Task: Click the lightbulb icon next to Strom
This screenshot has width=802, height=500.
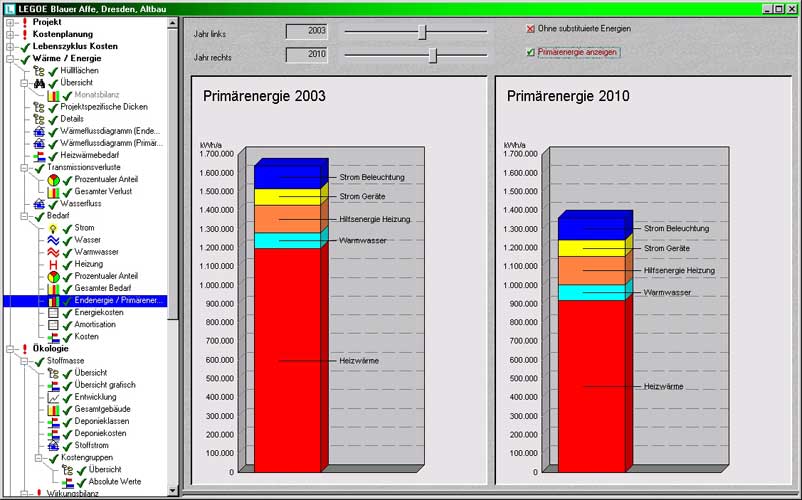Action: (x=53, y=228)
